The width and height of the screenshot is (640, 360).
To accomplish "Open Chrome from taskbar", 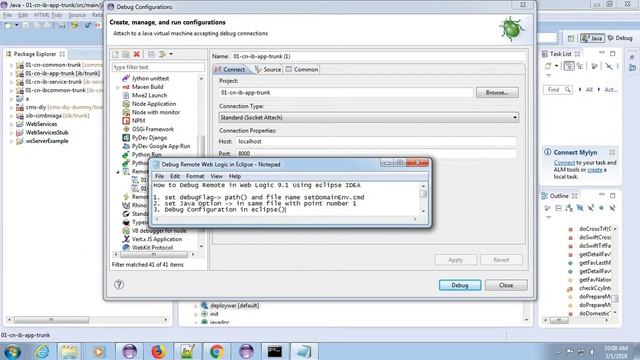I will [x=217, y=351].
